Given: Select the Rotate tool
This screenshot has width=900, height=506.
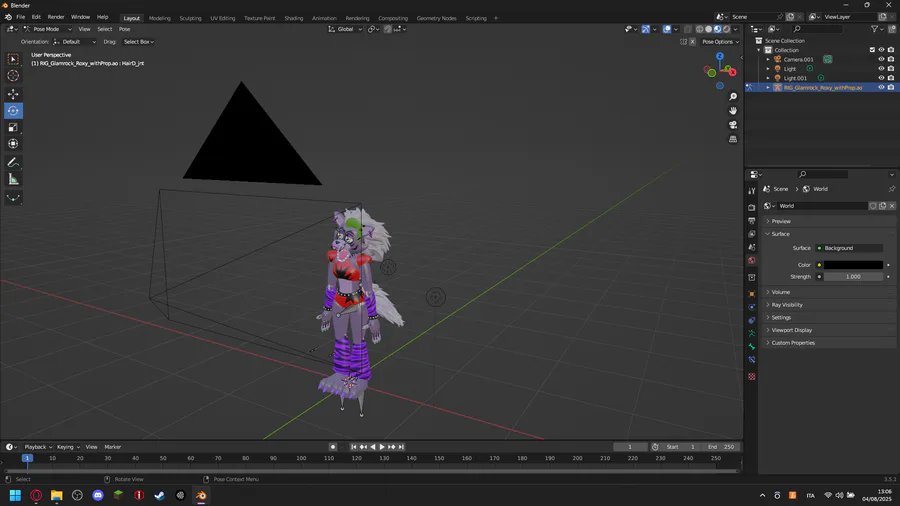Looking at the screenshot, I should (13, 111).
